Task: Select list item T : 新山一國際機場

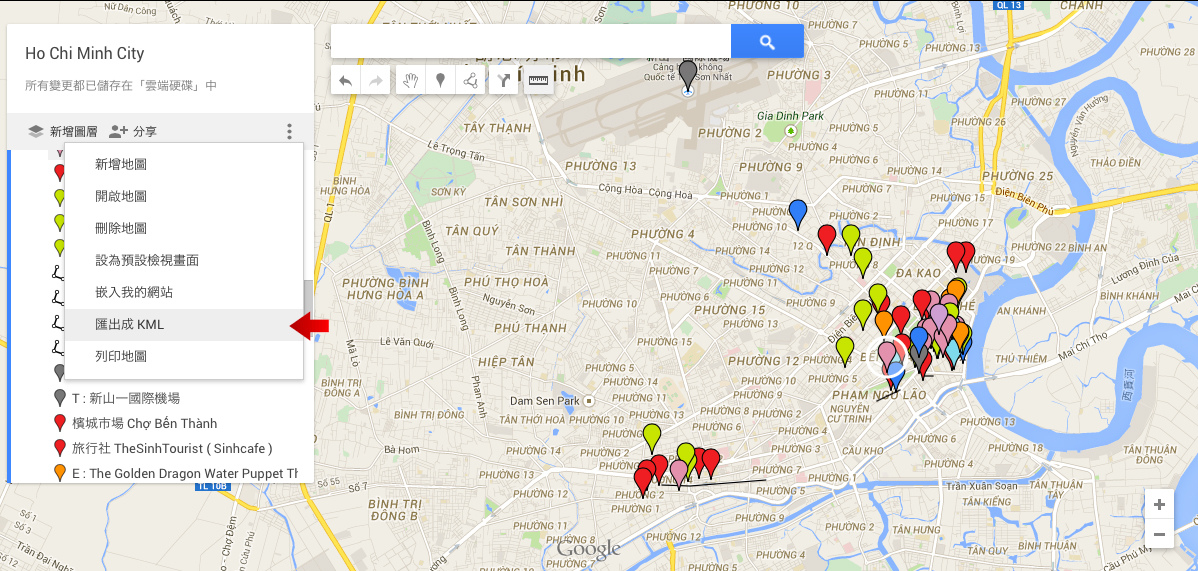Action: click(126, 398)
